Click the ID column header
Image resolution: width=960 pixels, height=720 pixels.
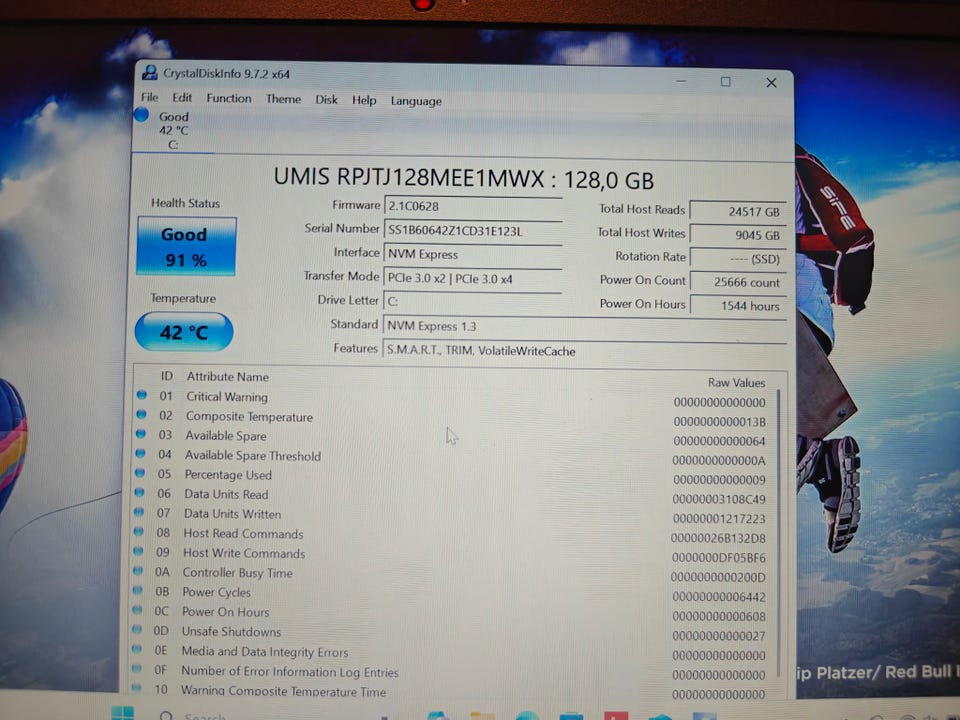coord(167,375)
